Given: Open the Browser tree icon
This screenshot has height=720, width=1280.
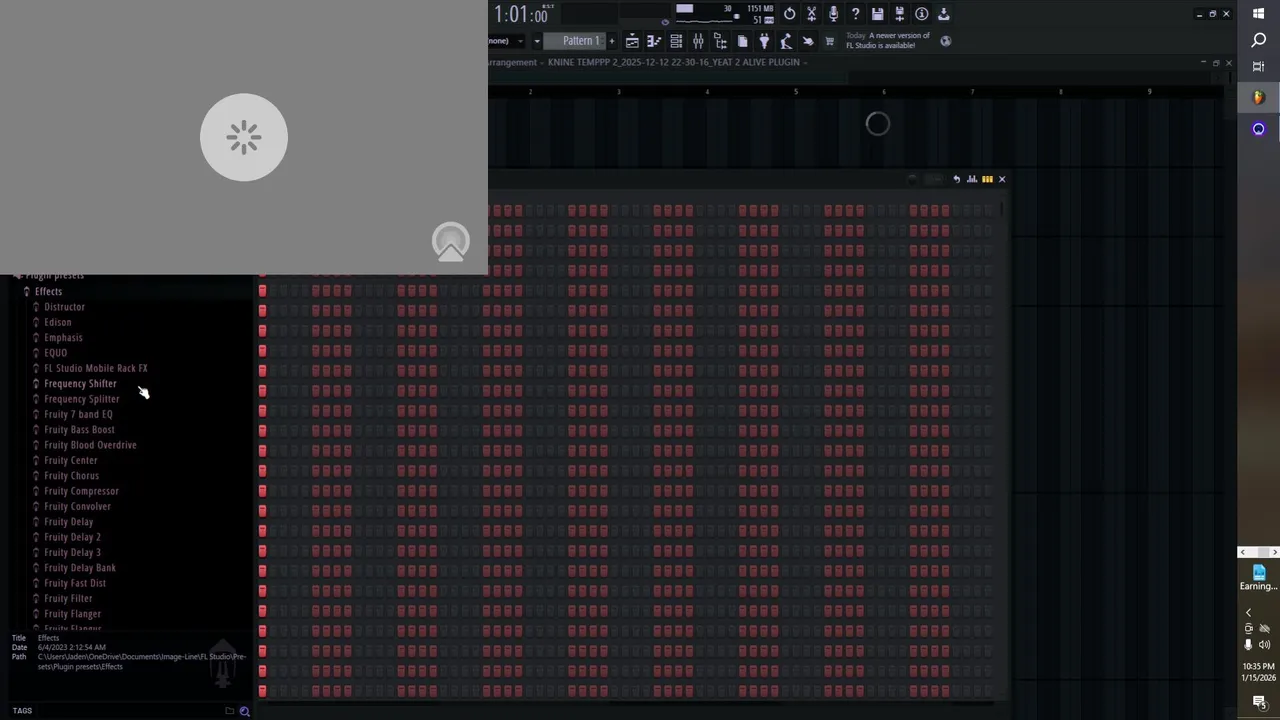Looking at the screenshot, I should pos(720,41).
